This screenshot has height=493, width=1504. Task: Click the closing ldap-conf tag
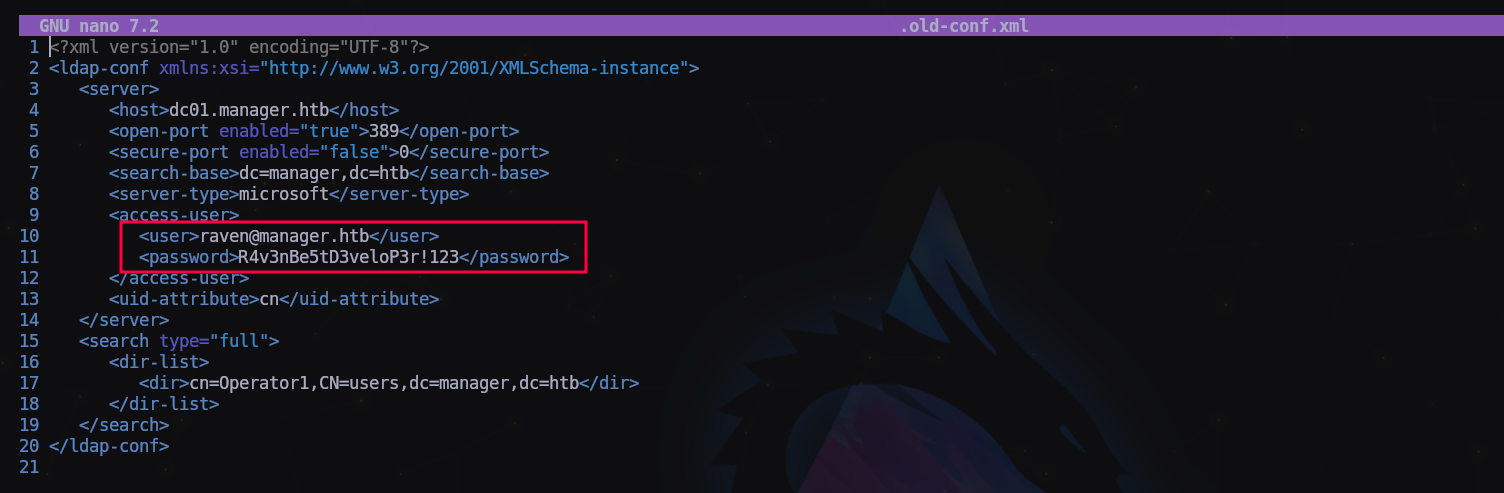109,446
